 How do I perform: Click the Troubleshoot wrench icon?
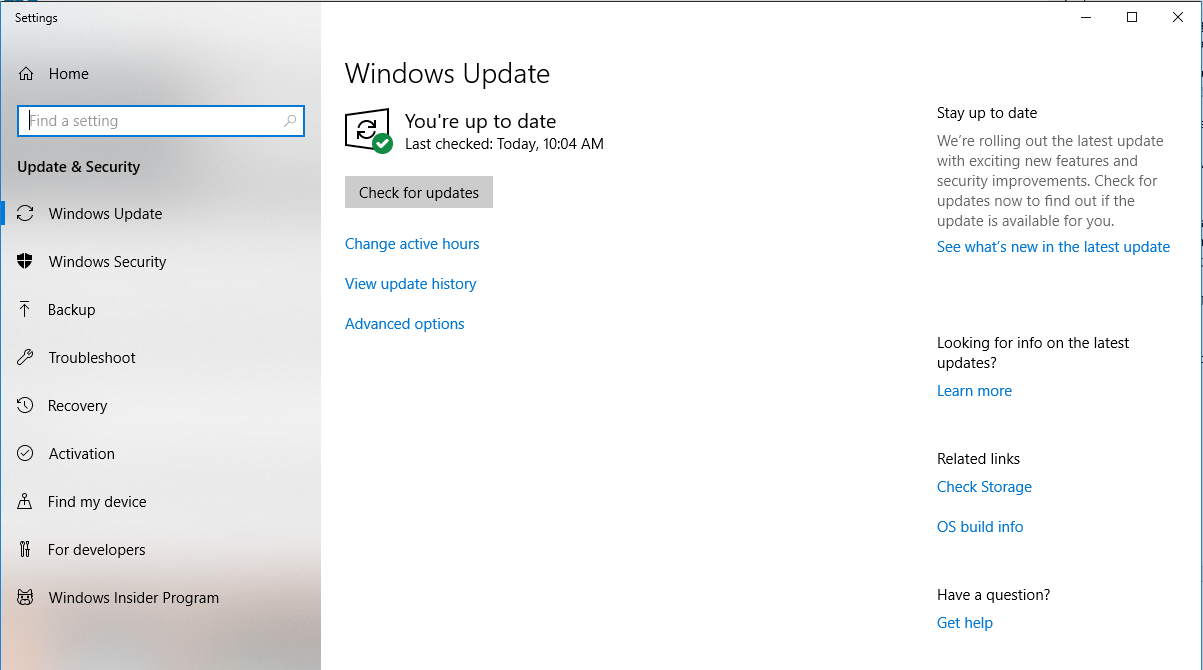[26, 358]
